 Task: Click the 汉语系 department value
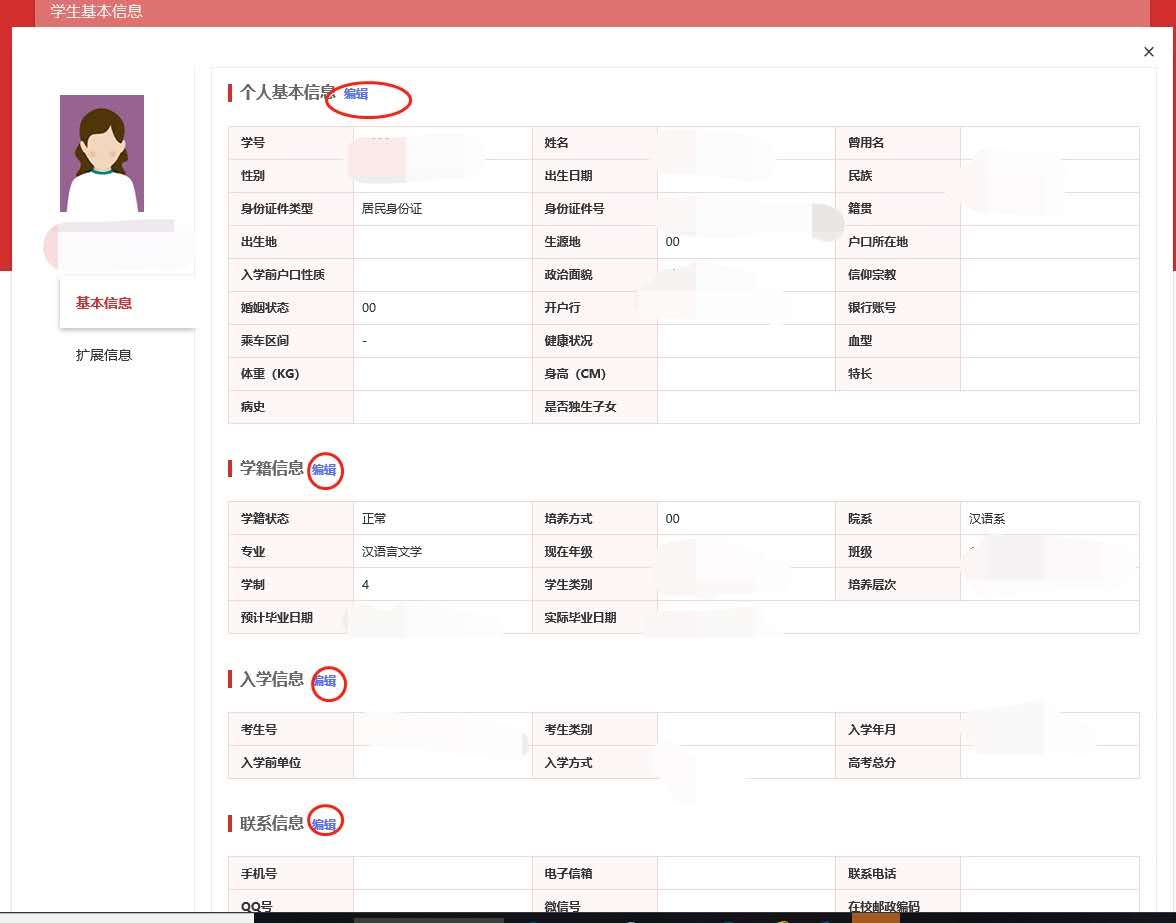click(987, 519)
